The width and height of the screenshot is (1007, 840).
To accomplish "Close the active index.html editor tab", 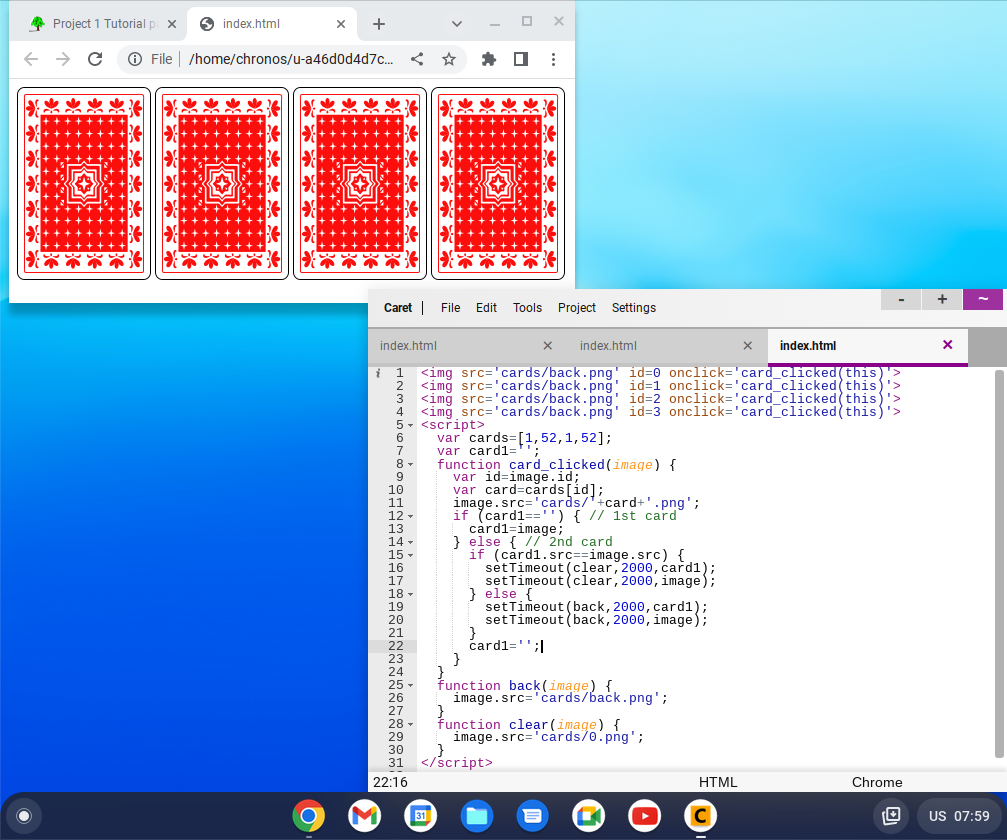I will (x=948, y=345).
